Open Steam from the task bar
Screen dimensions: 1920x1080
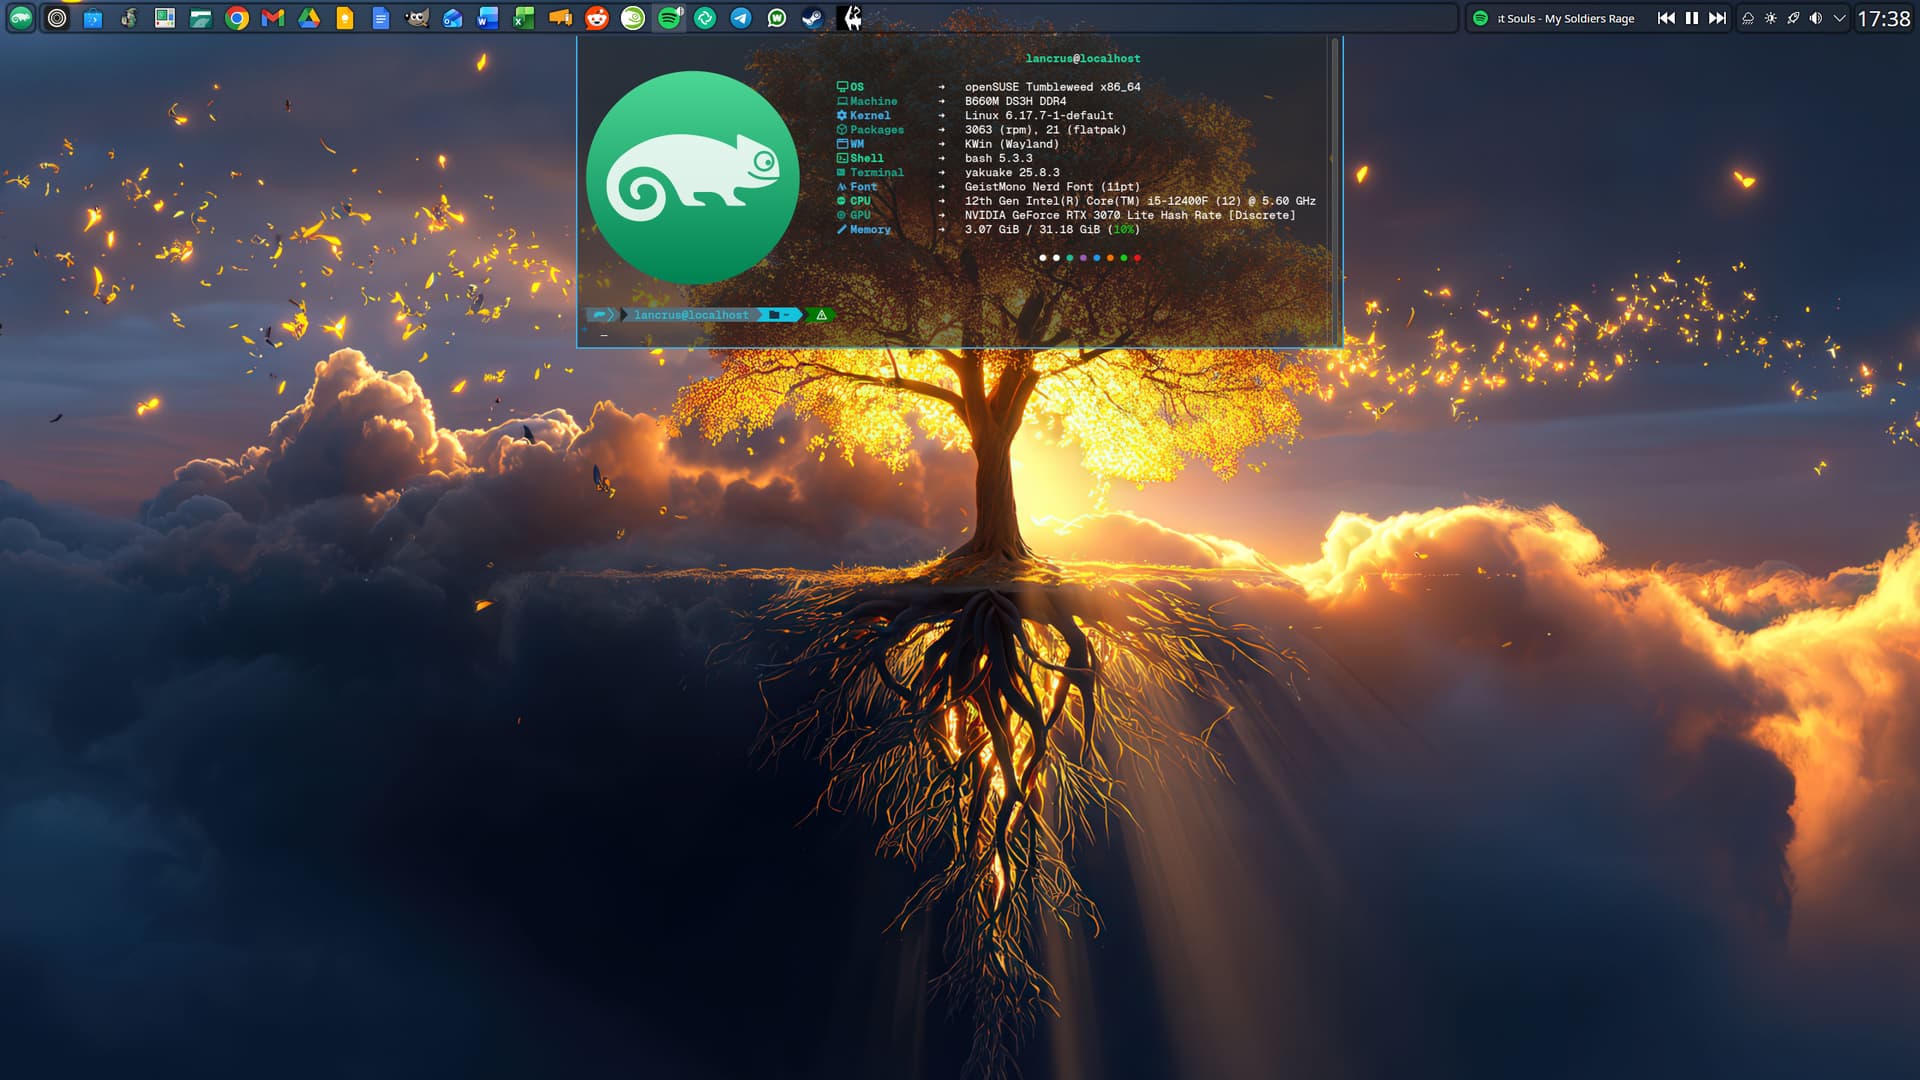[x=813, y=18]
